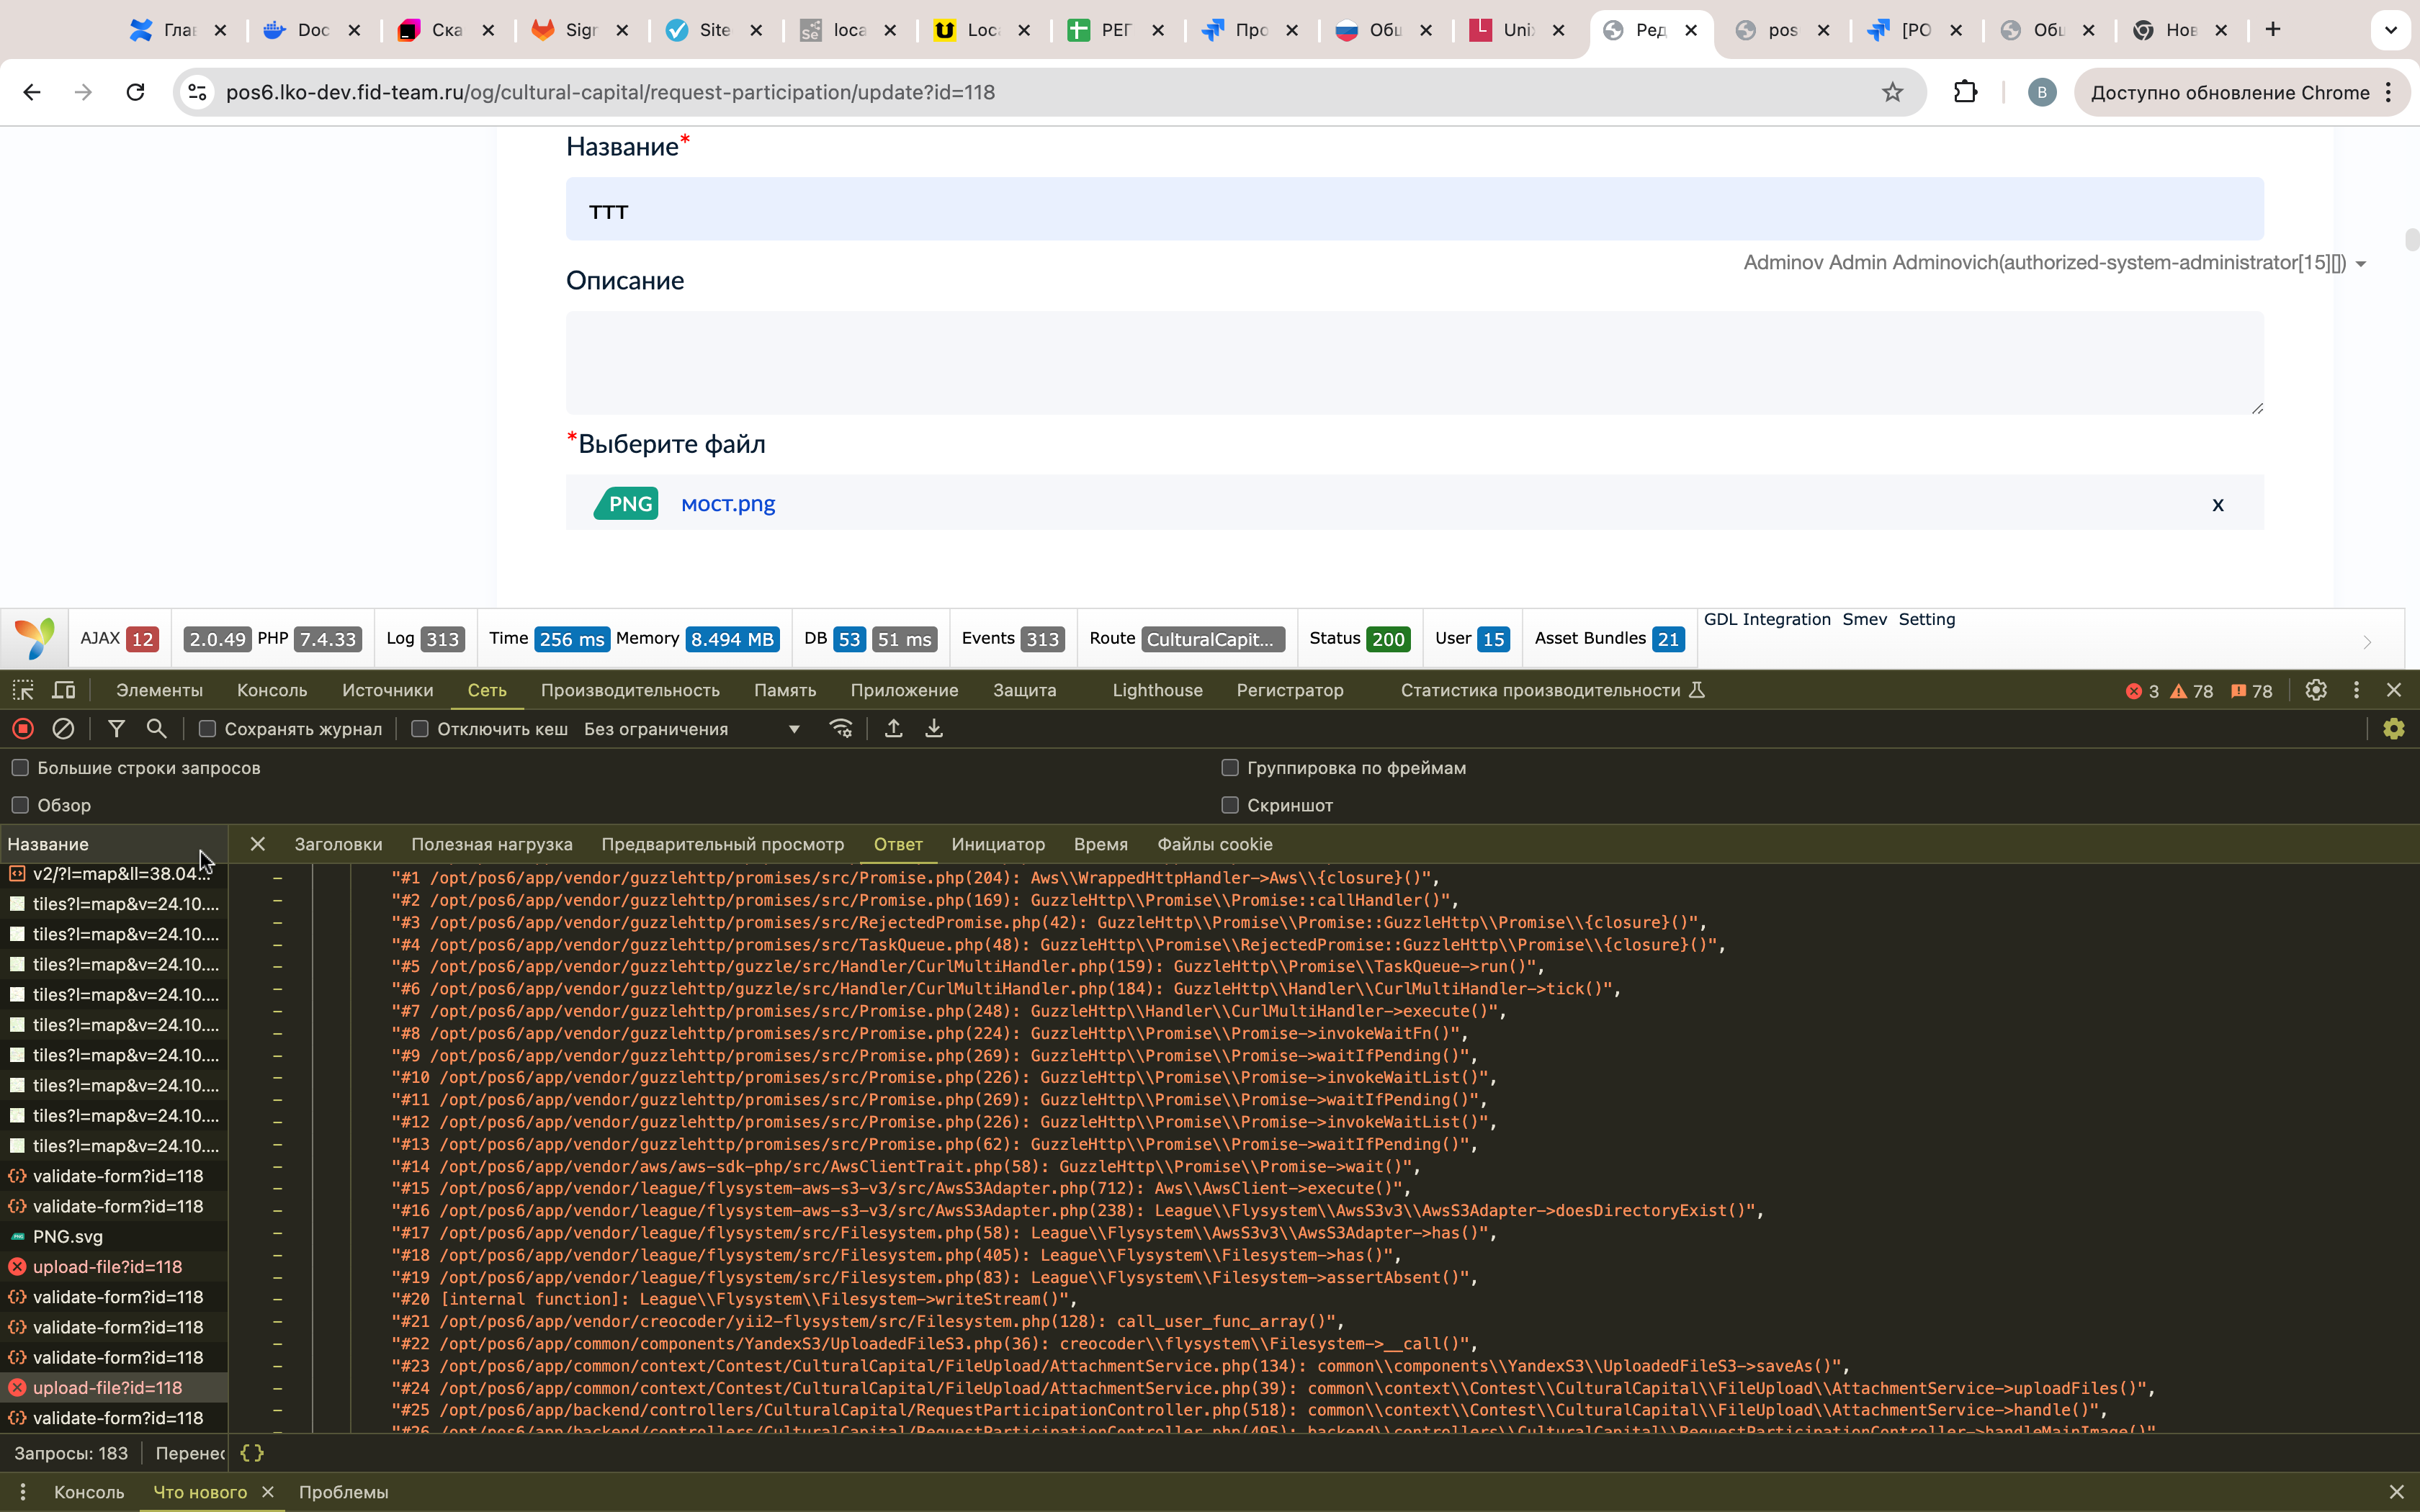Check the Отключить кеш checkbox
Viewport: 2420px width, 1512px height.
tap(420, 729)
